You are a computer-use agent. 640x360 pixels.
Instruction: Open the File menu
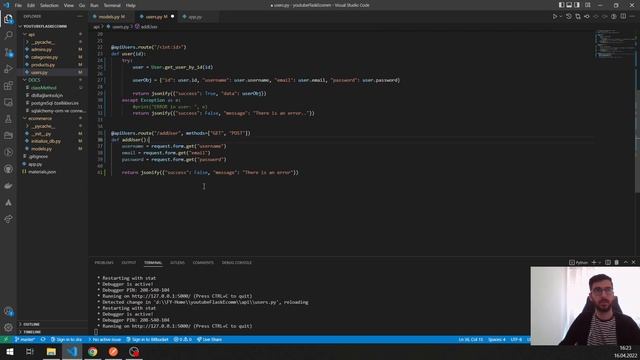(x=18, y=5)
